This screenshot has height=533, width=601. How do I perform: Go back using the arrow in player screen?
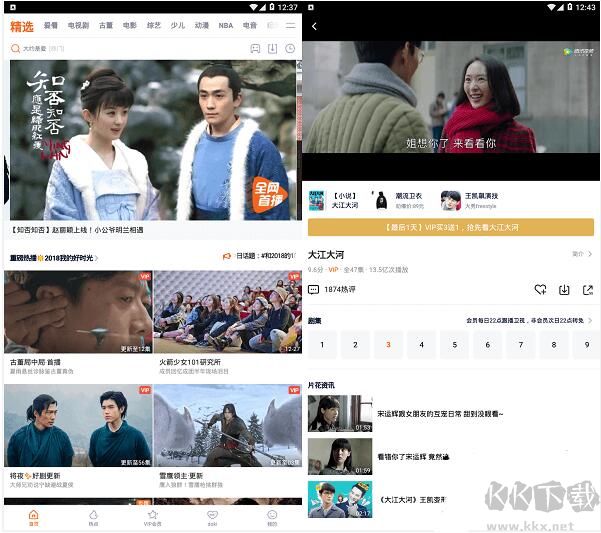(x=314, y=26)
